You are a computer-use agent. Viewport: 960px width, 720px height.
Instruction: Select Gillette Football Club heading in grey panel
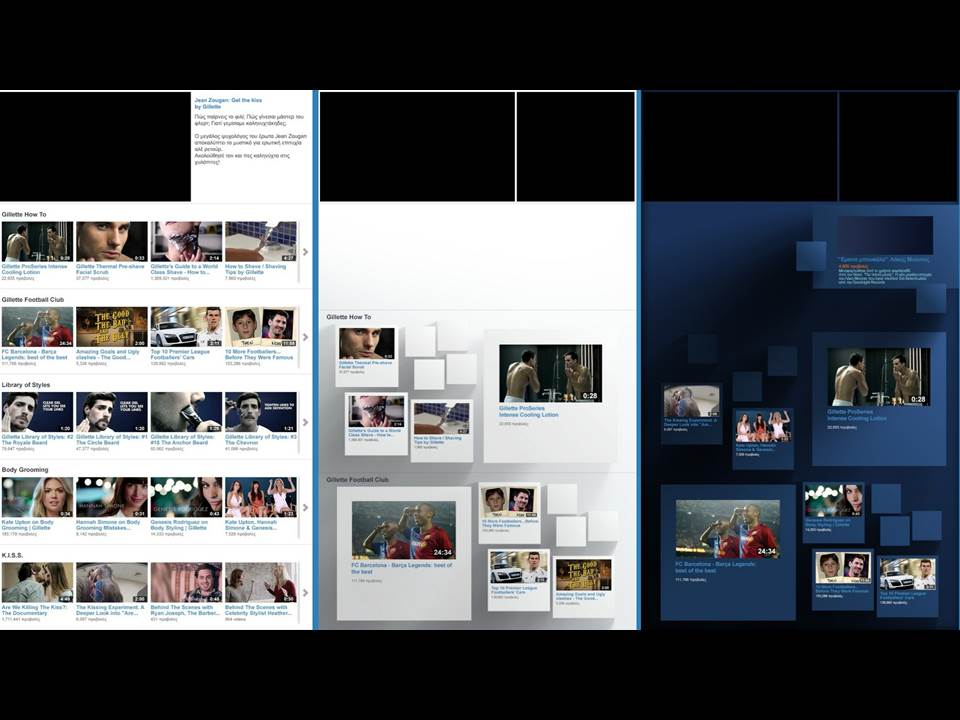358,480
